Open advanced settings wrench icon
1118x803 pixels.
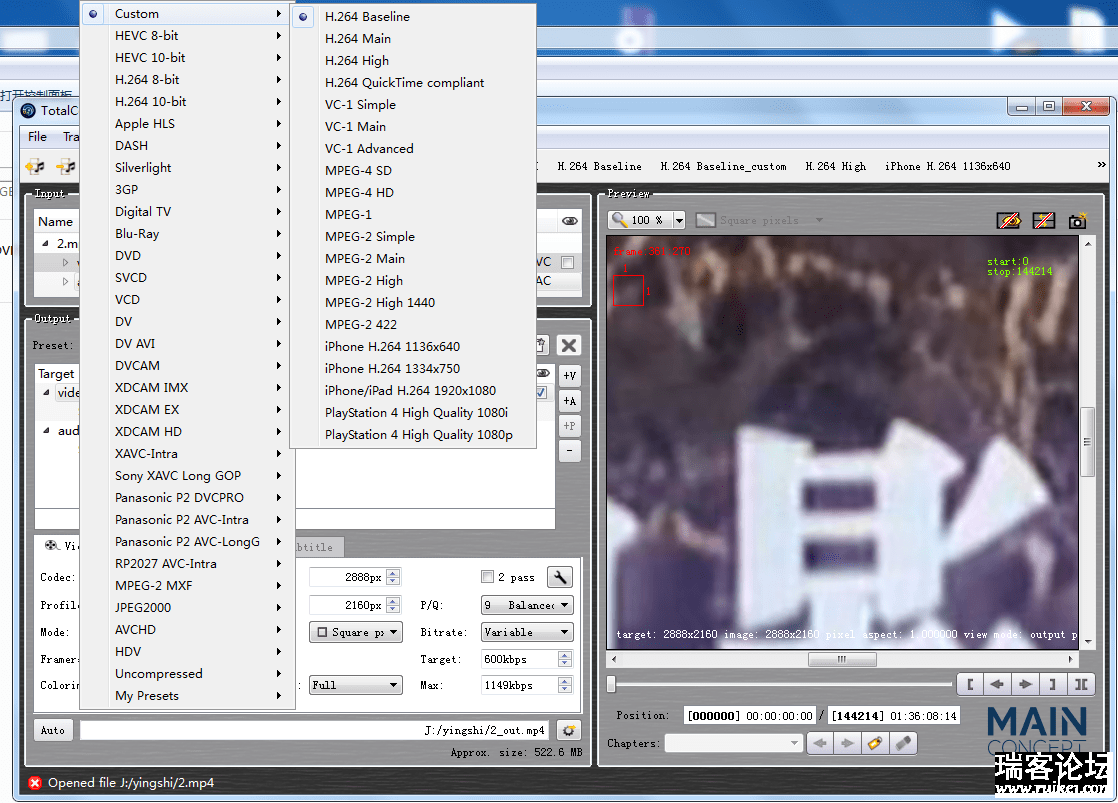pos(560,577)
